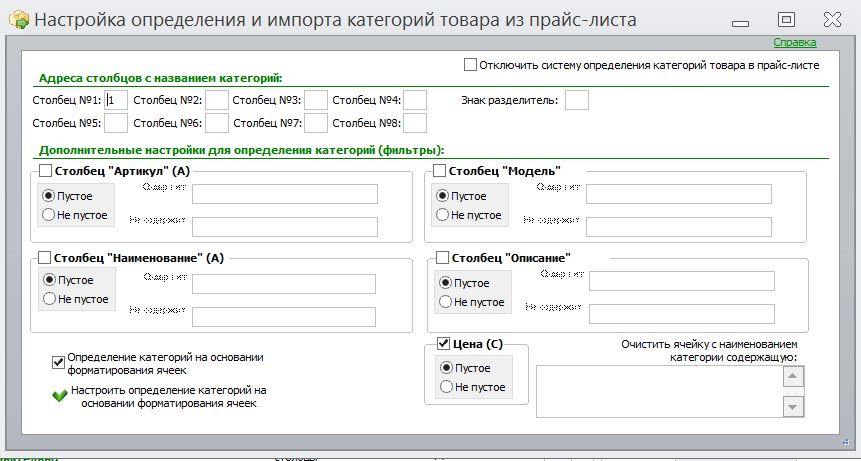The height and width of the screenshot is (461, 861).
Task: Click the 'Не содержит' field in the Описание group
Action: (682, 314)
